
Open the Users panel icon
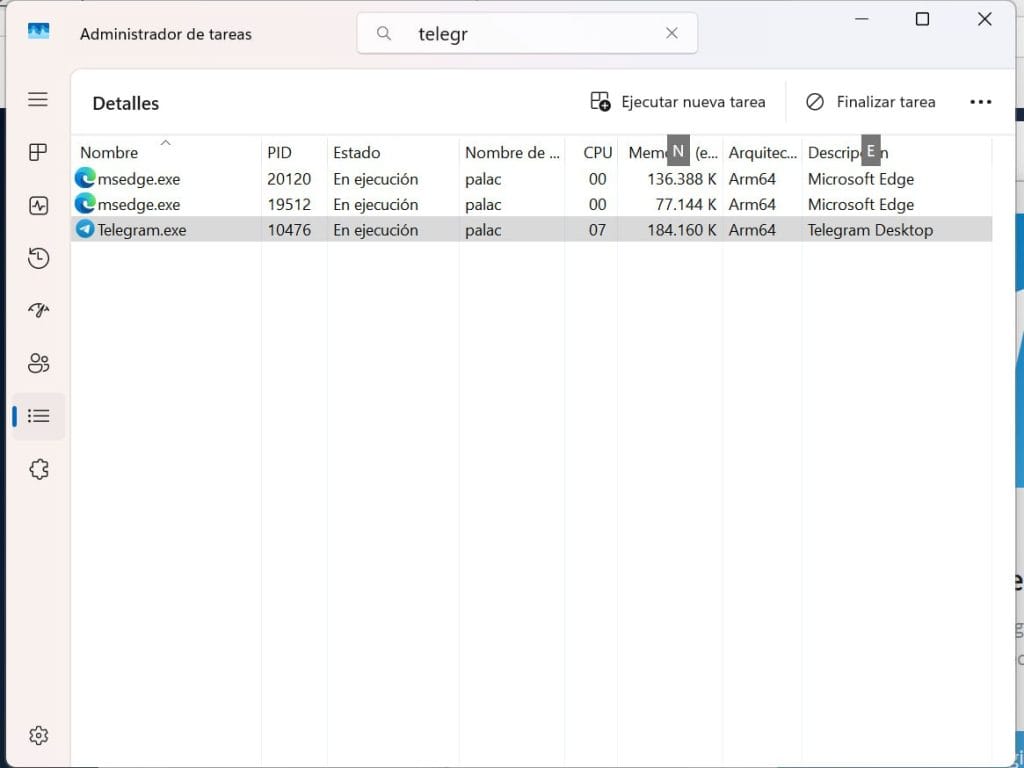click(x=38, y=363)
